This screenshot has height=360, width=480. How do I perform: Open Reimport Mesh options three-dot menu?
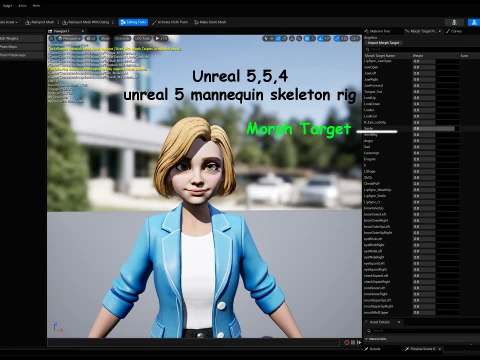[x=58, y=22]
